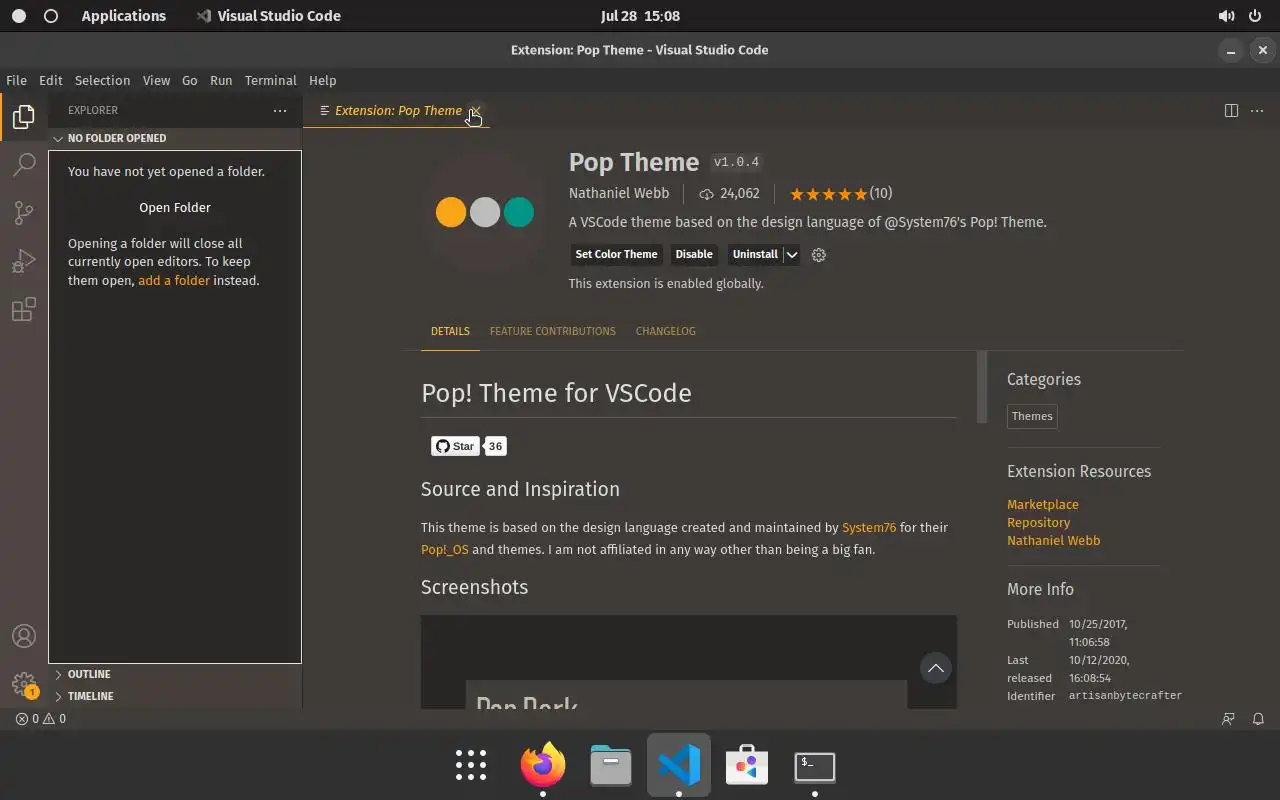This screenshot has width=1280, height=800.
Task: Open the Files manager dock icon
Action: click(611, 766)
